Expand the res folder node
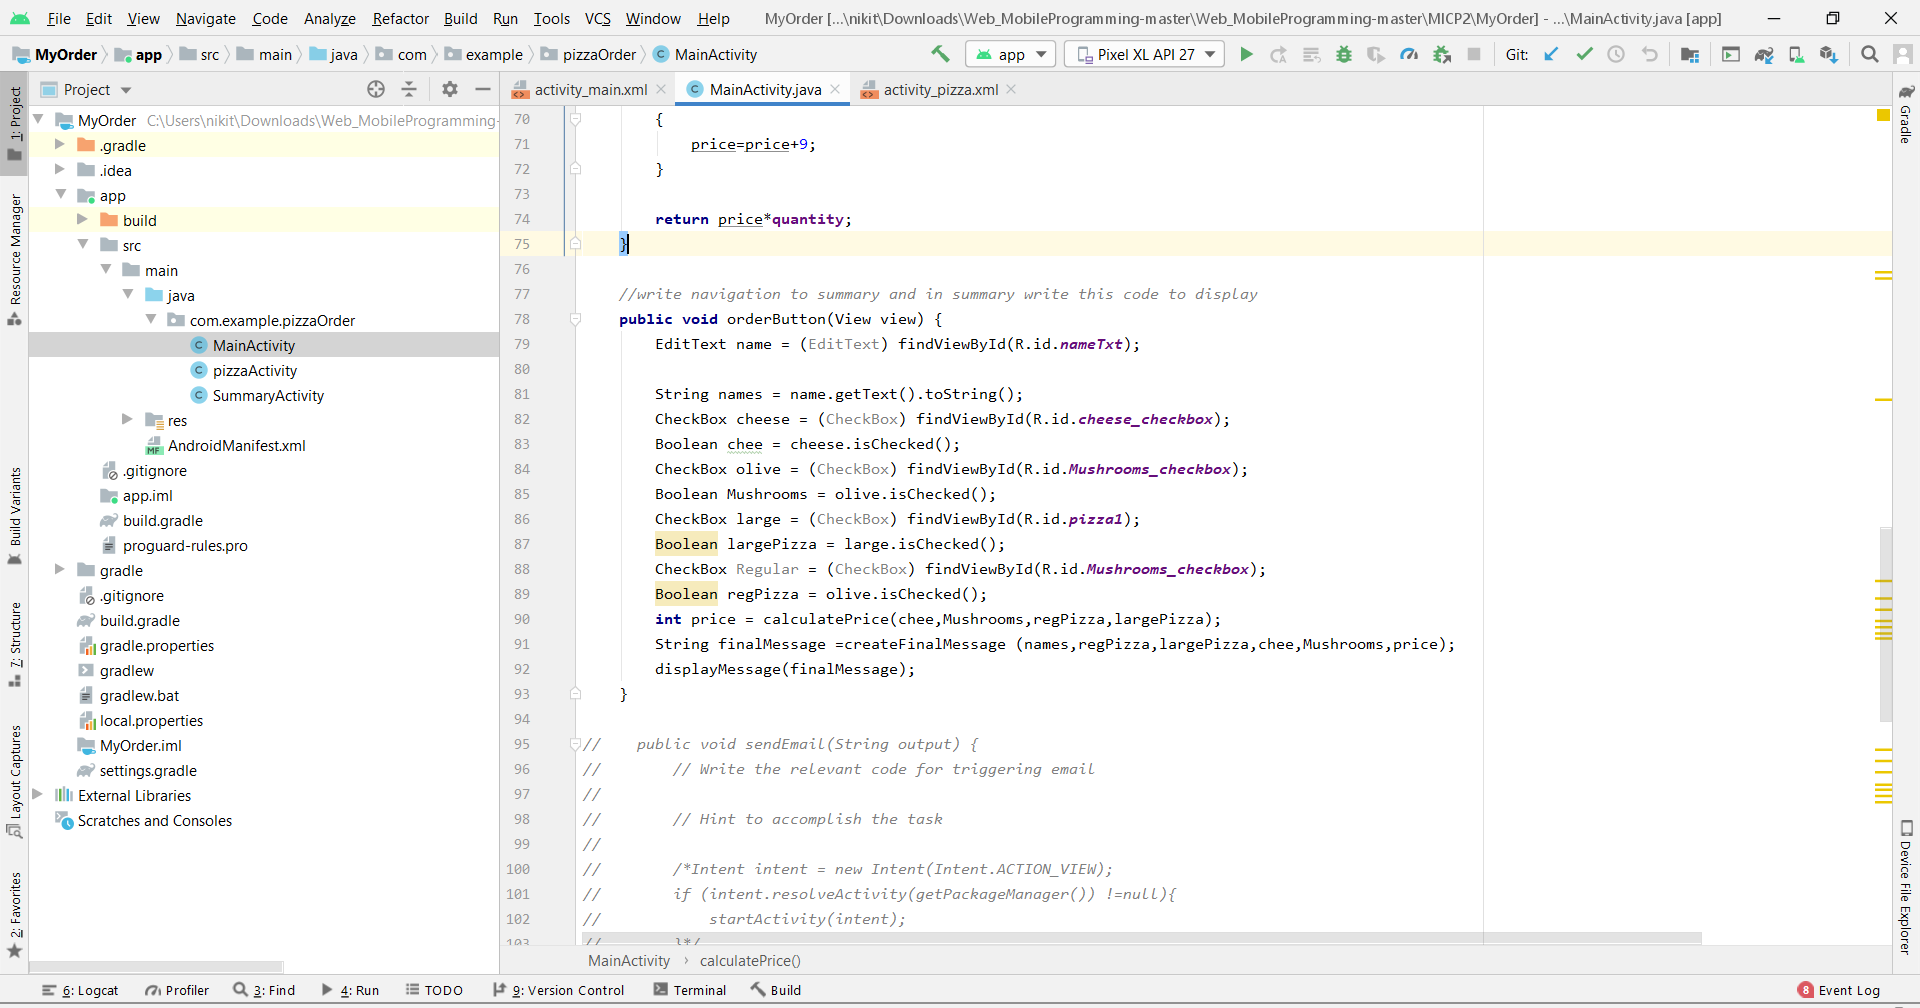This screenshot has width=1920, height=1008. click(x=127, y=419)
